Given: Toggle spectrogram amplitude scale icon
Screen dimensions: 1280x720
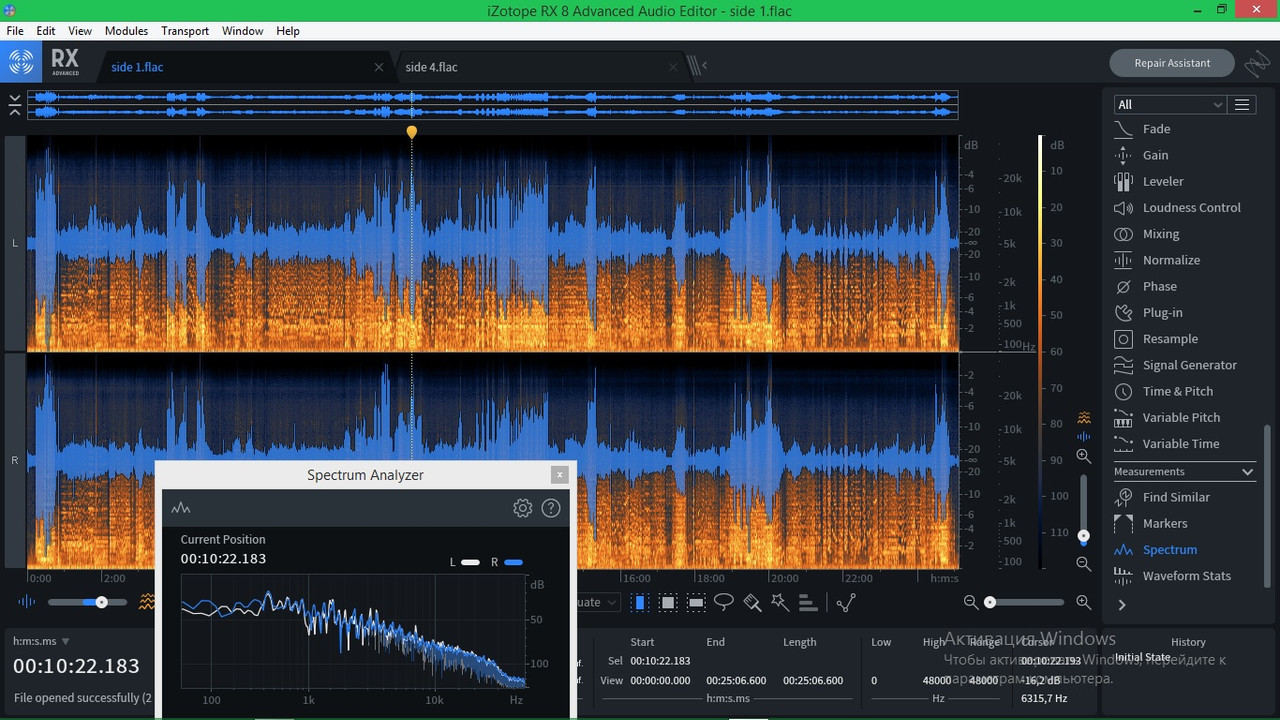Looking at the screenshot, I should [1084, 417].
